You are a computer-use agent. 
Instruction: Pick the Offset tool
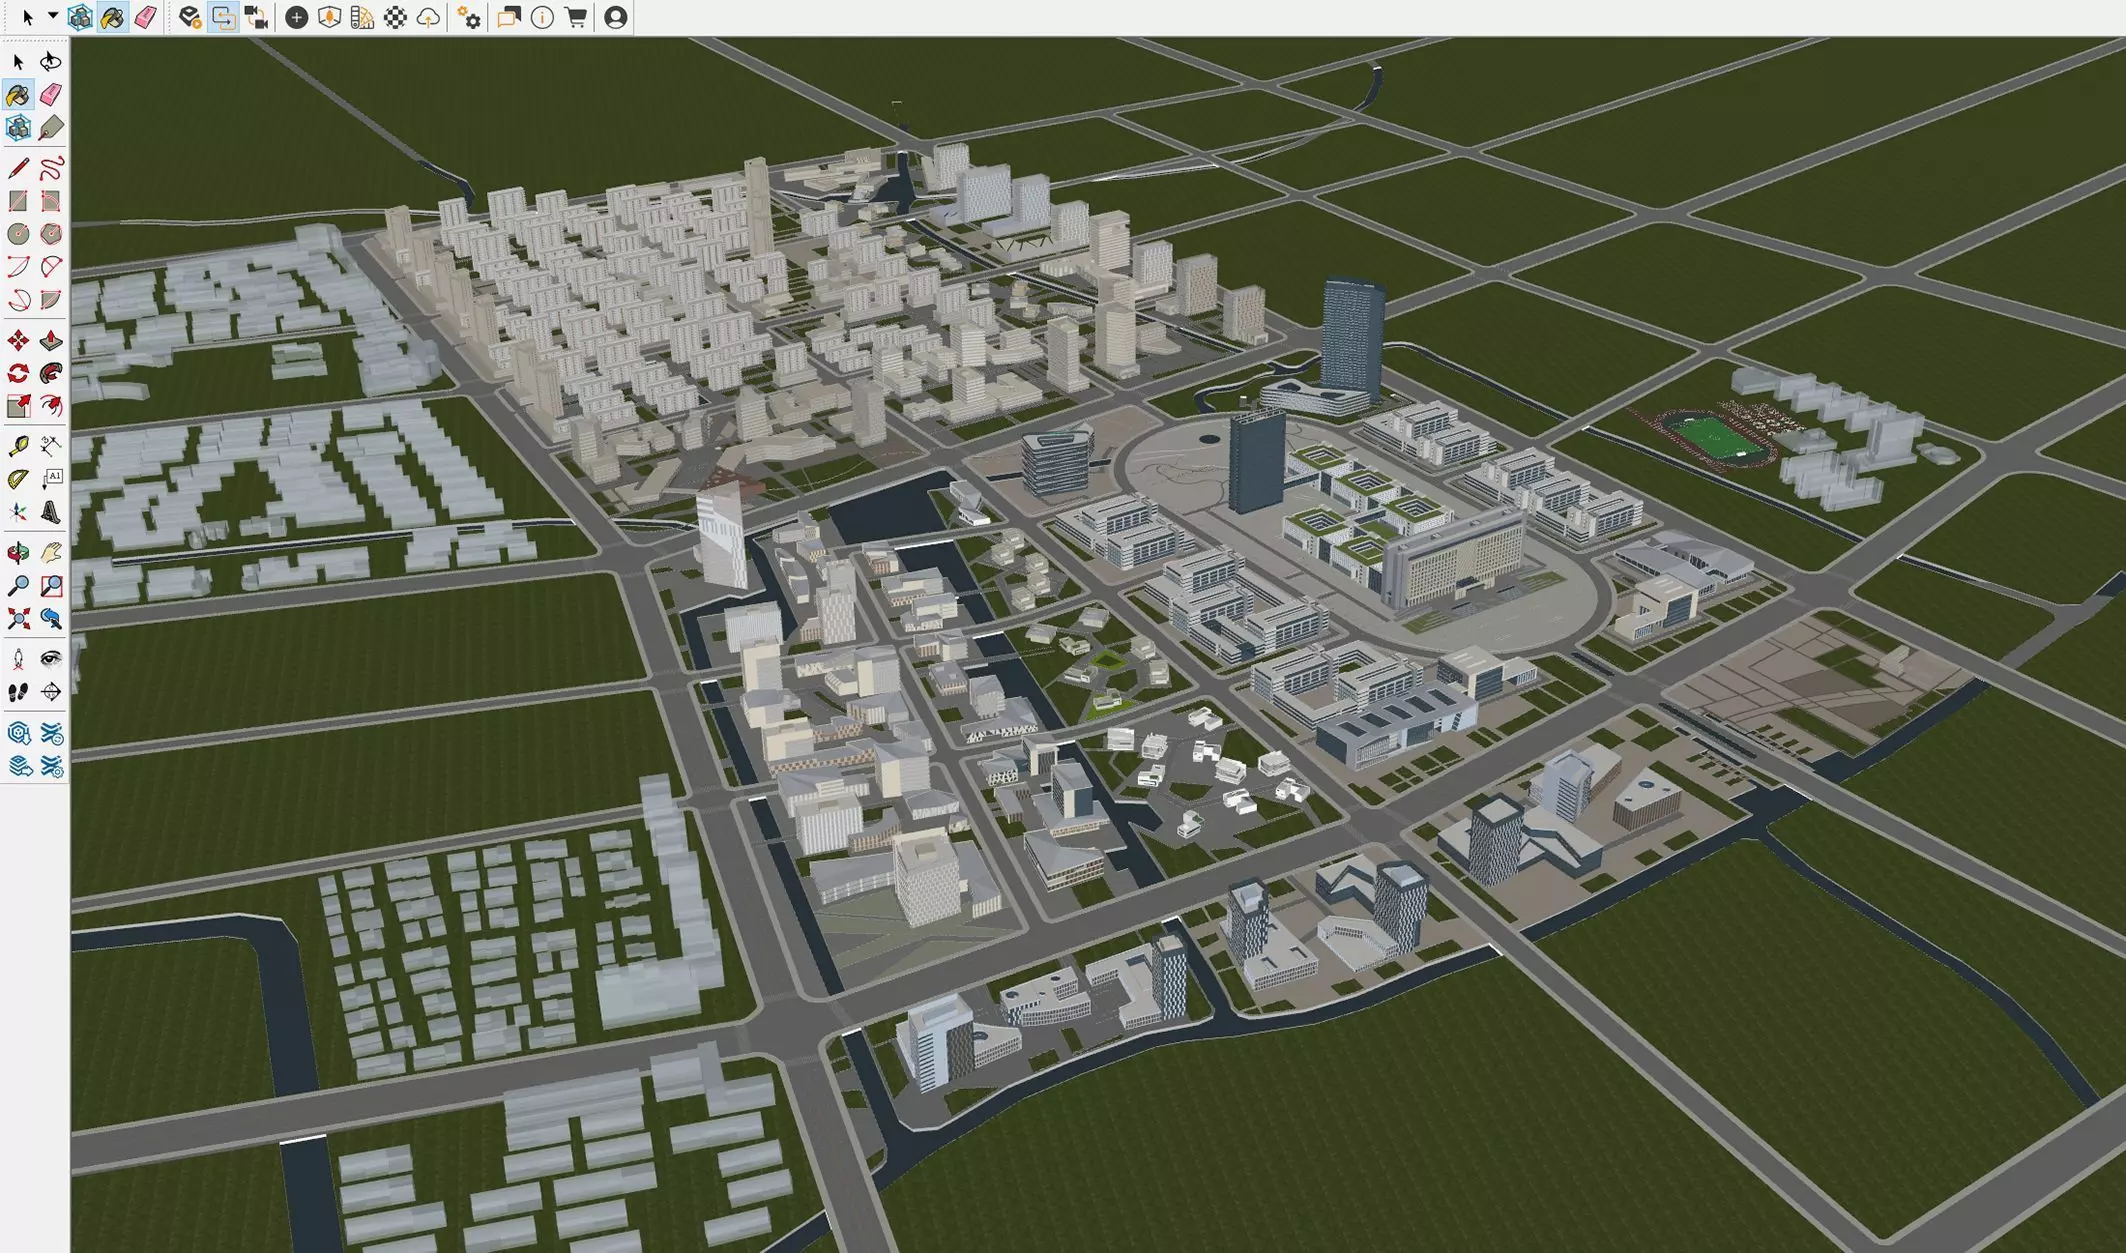click(50, 407)
